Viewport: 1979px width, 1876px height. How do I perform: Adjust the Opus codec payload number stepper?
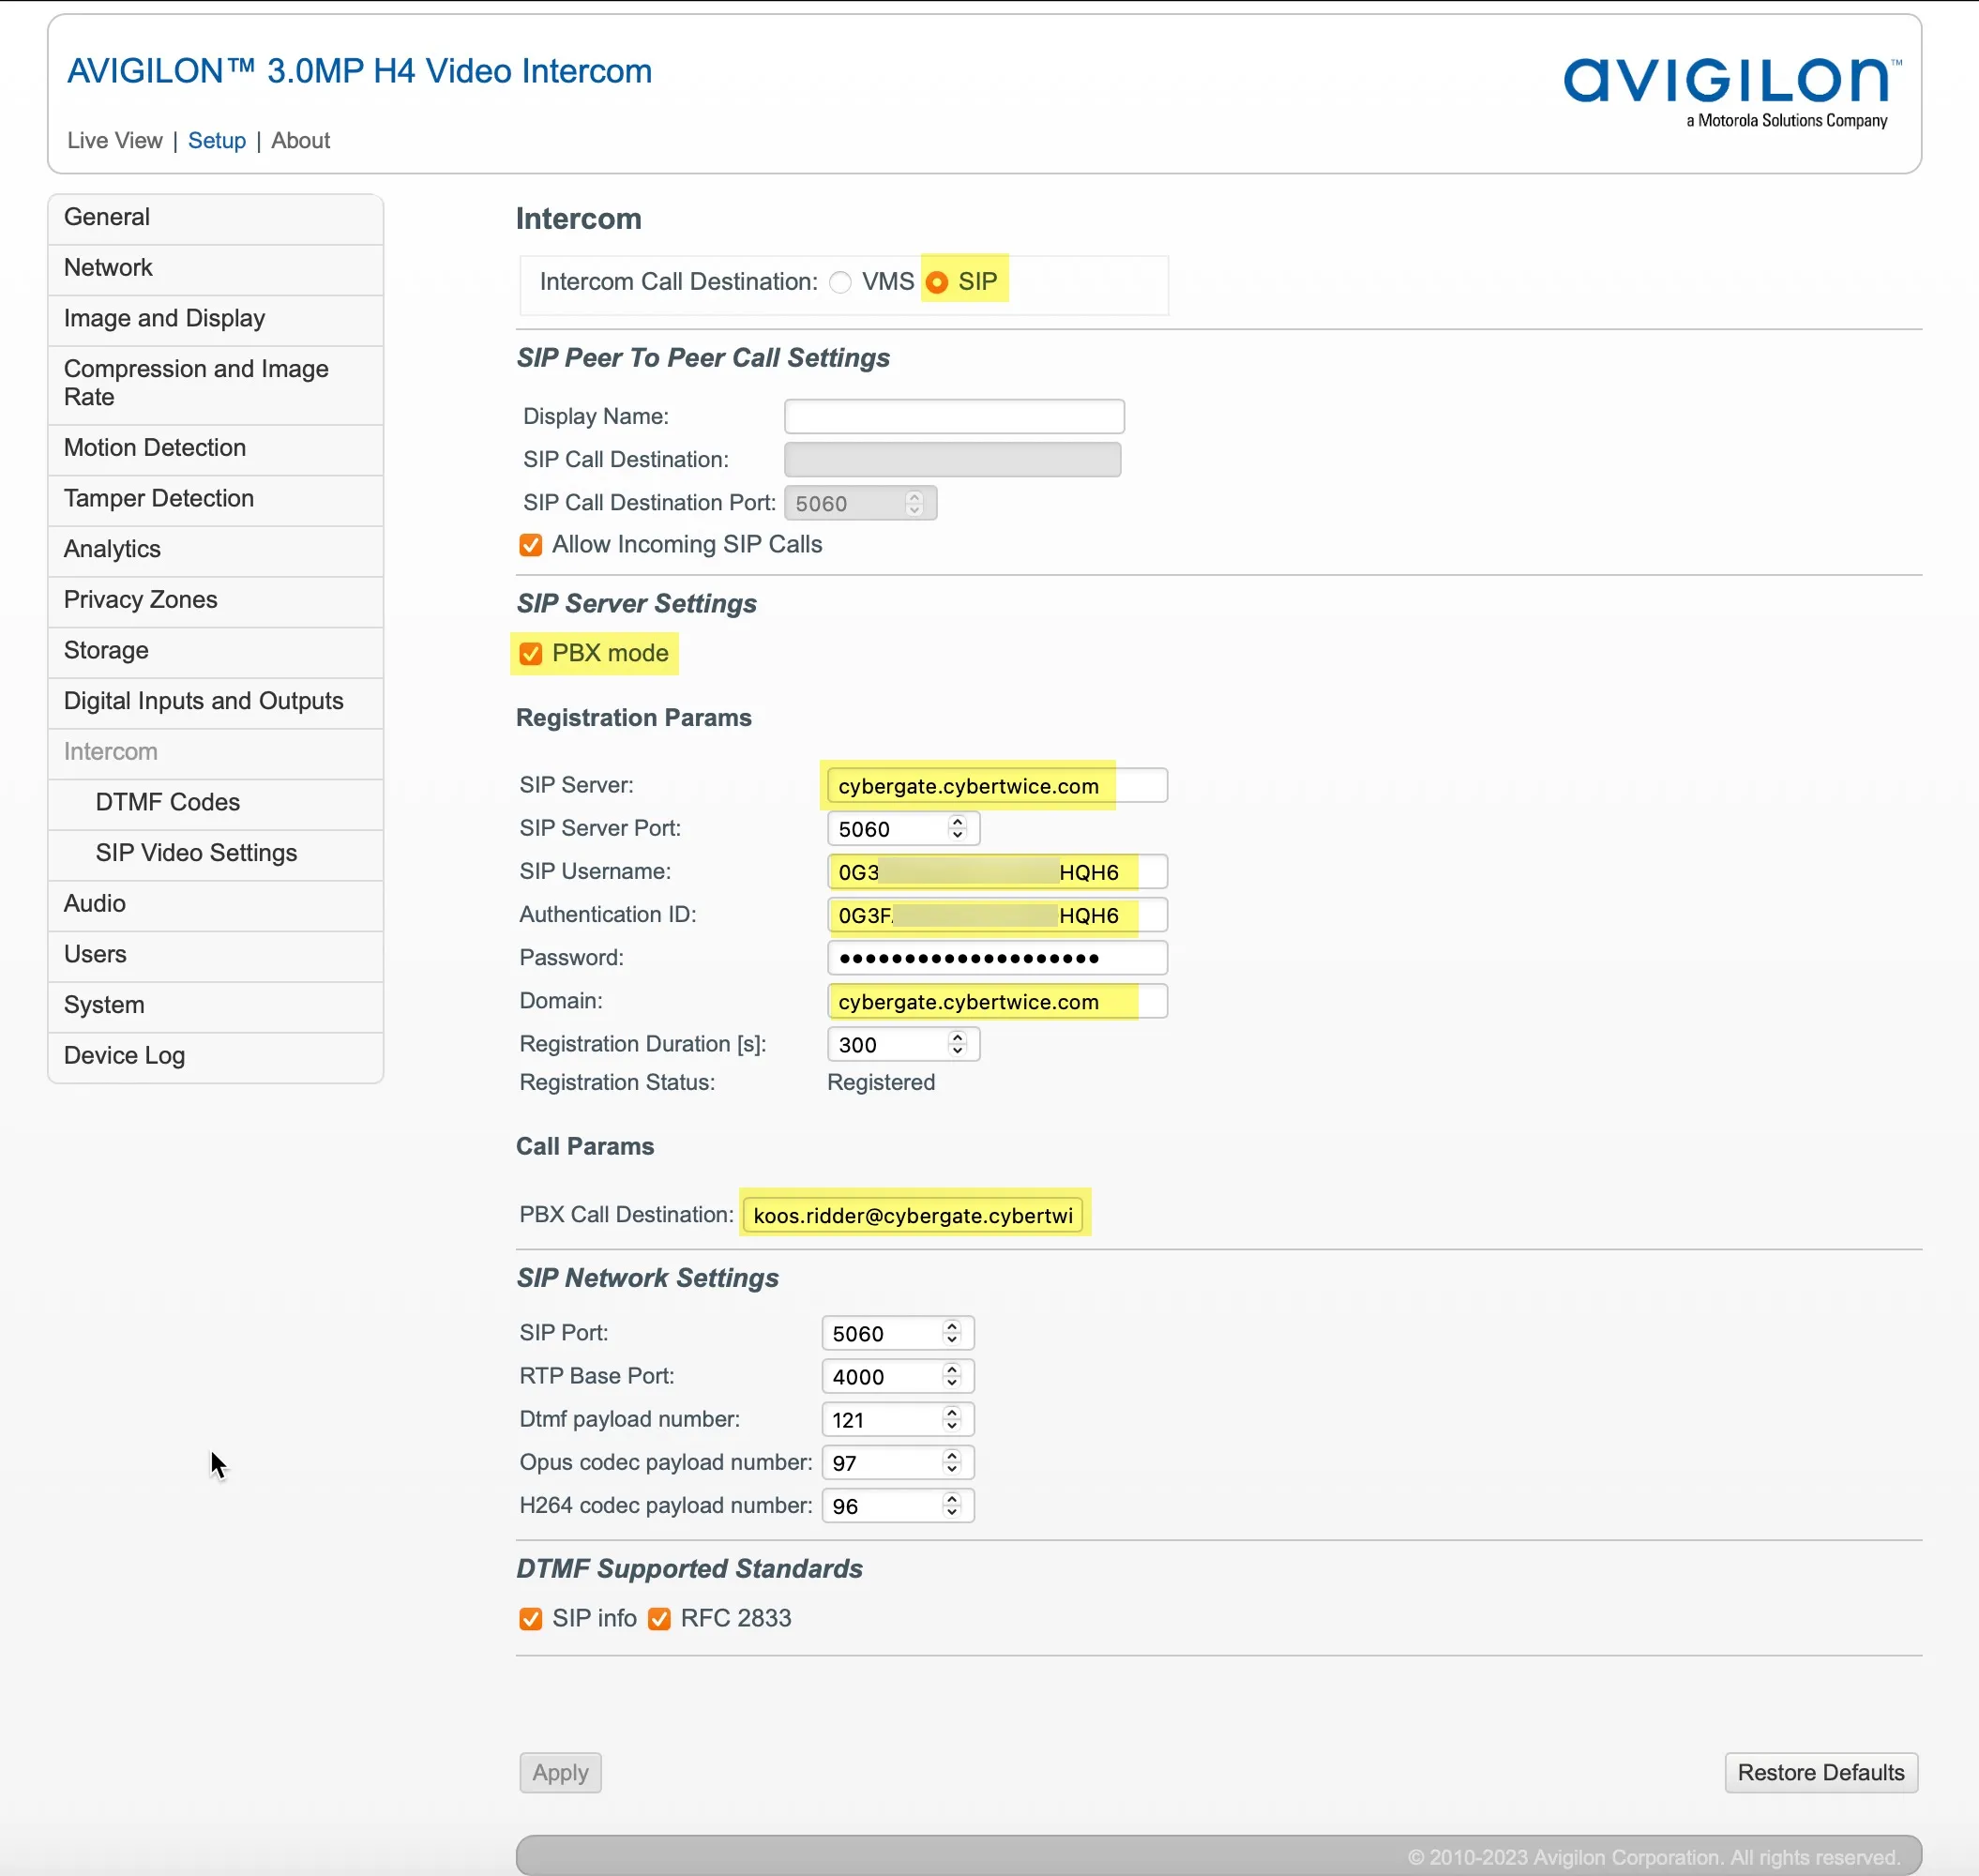pyautogui.click(x=951, y=1463)
